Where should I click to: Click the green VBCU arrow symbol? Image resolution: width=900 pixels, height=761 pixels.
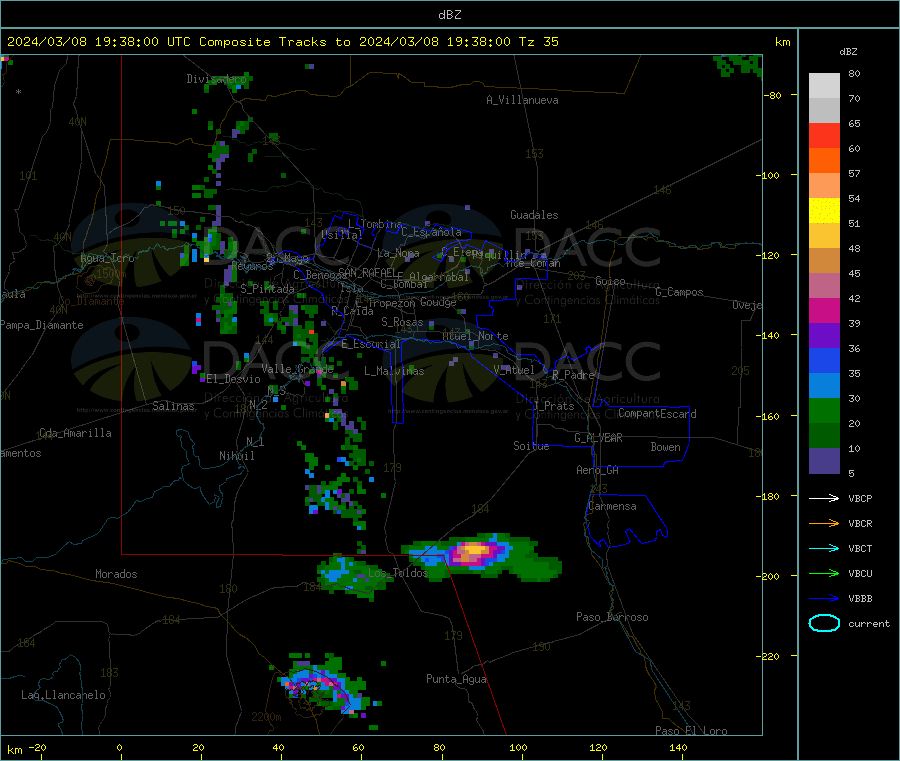click(x=824, y=573)
